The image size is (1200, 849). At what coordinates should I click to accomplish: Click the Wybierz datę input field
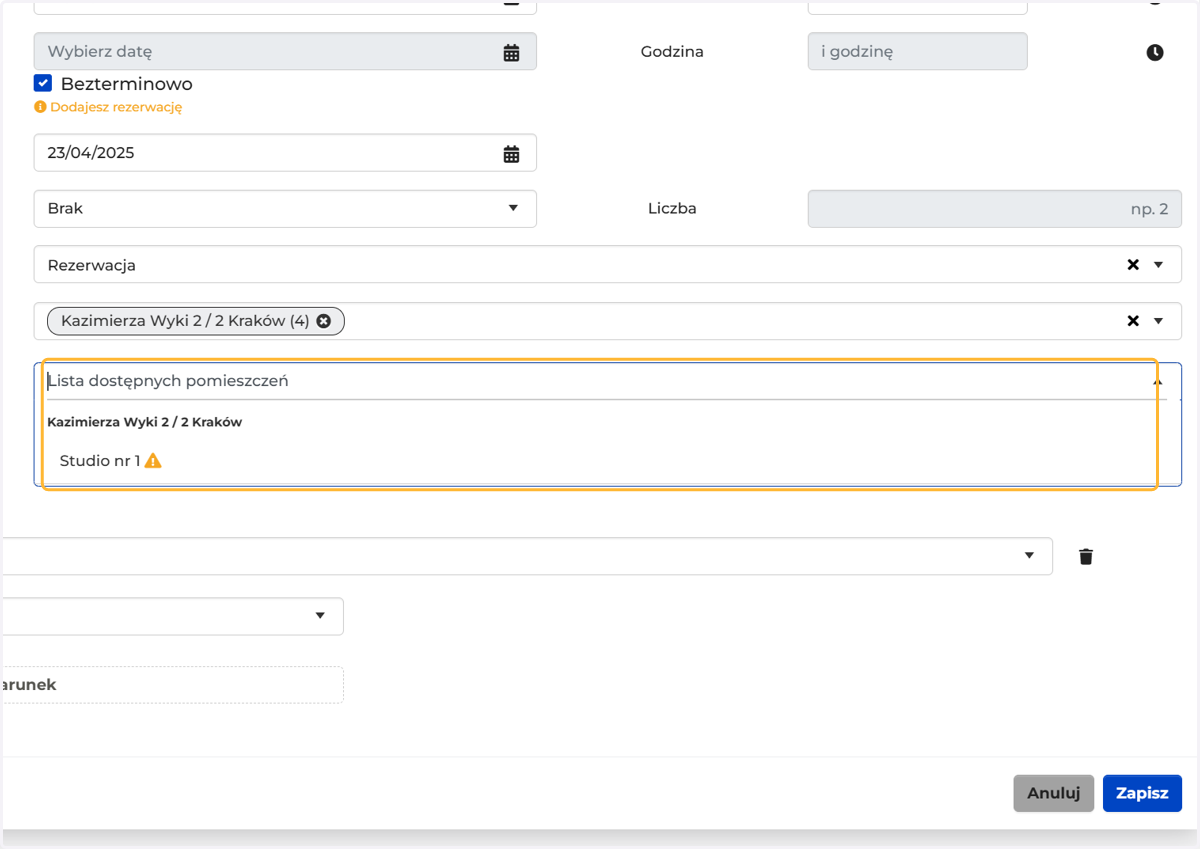click(x=285, y=52)
